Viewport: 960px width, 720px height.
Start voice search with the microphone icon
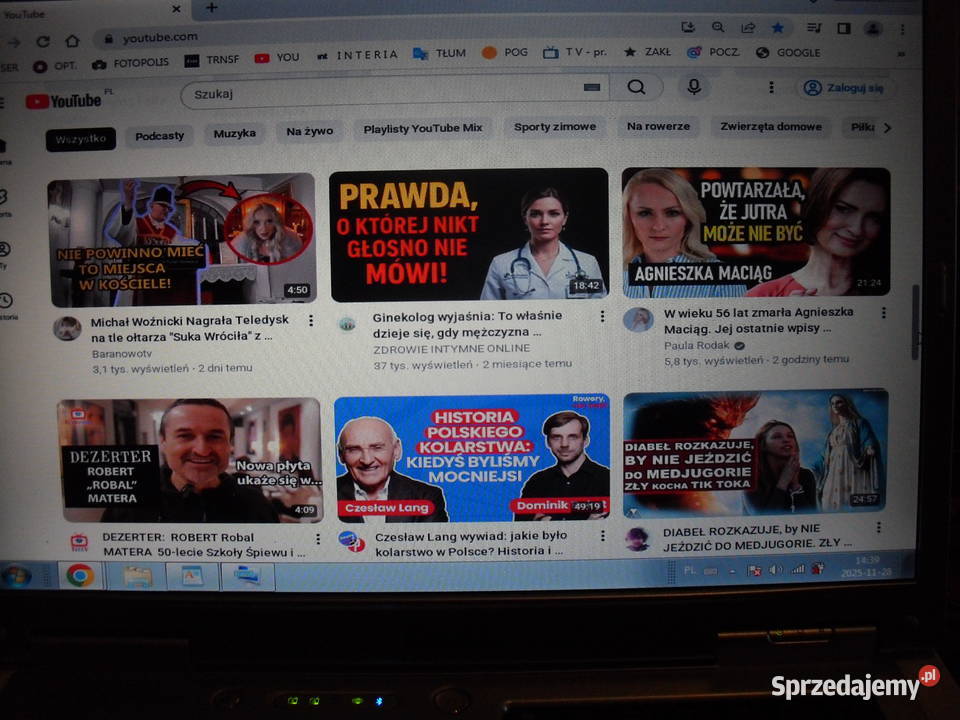692,87
